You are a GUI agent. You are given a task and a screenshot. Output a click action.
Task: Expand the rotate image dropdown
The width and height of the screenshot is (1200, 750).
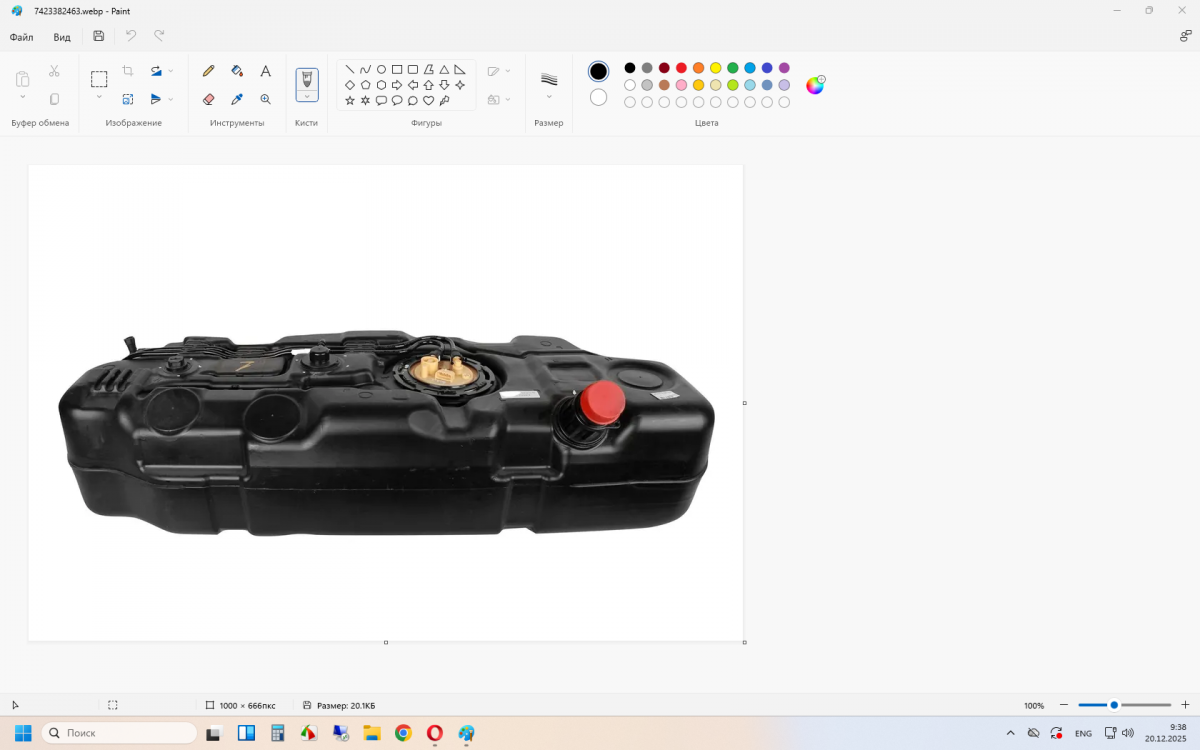tap(171, 71)
